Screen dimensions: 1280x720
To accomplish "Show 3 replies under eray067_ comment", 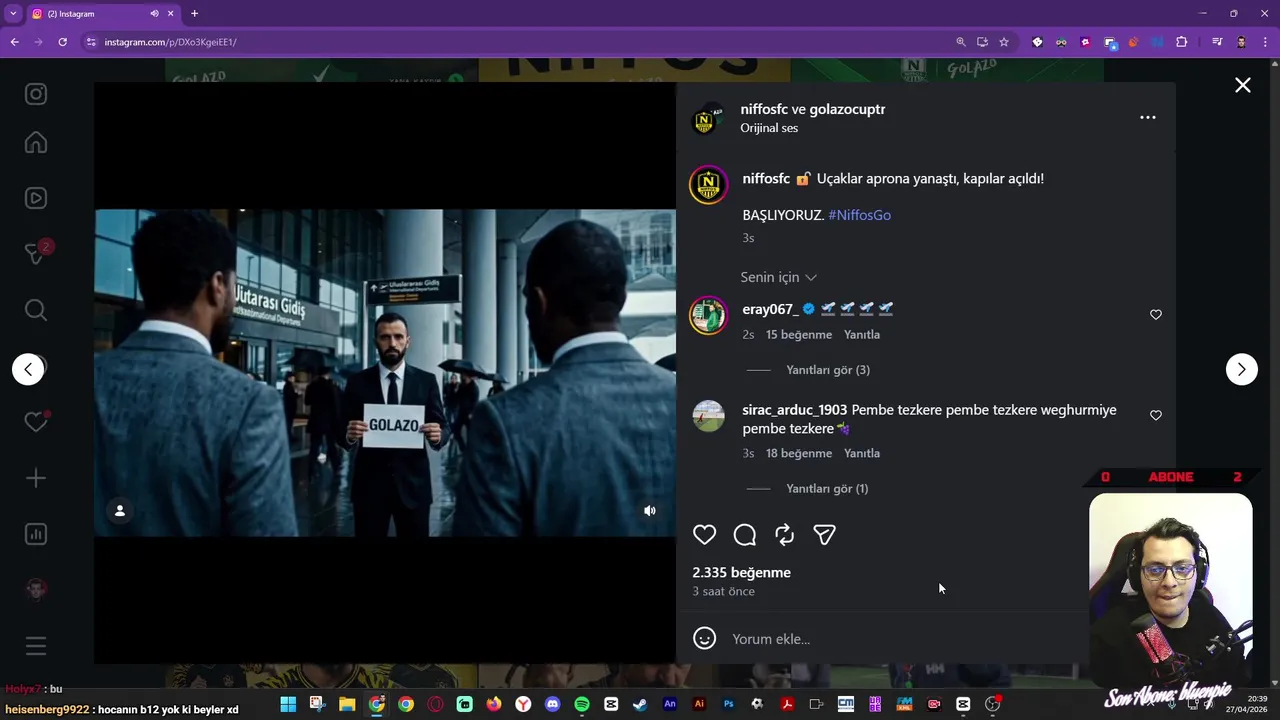I will coord(828,370).
